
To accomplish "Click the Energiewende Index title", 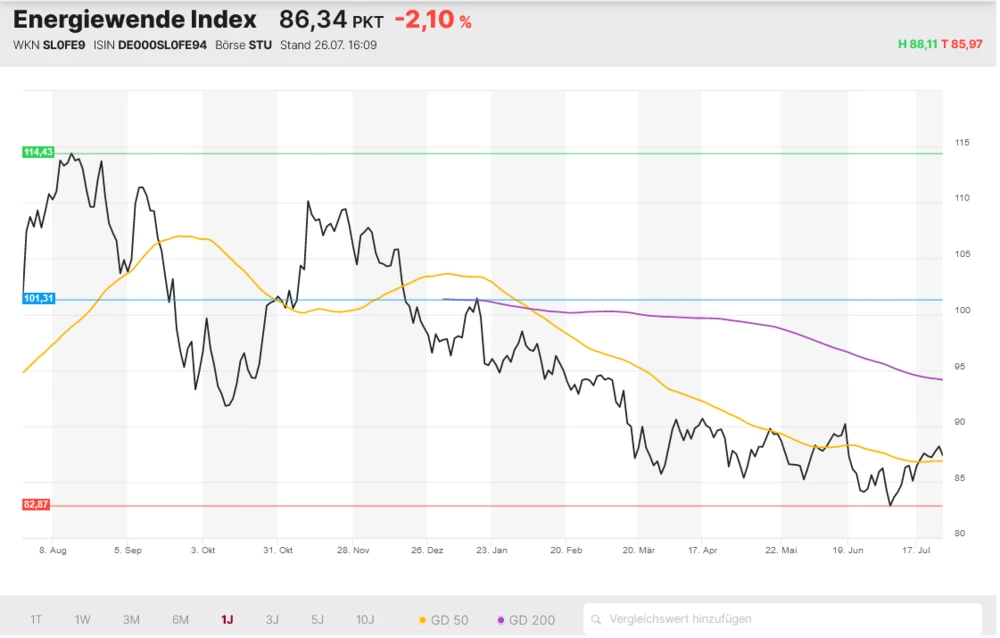I will (134, 20).
